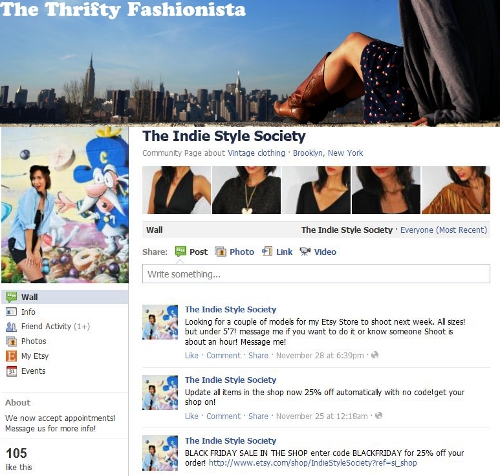500x476 pixels.
Task: Switch wall filter to Everyone (Most Recent)
Action: coord(443,230)
